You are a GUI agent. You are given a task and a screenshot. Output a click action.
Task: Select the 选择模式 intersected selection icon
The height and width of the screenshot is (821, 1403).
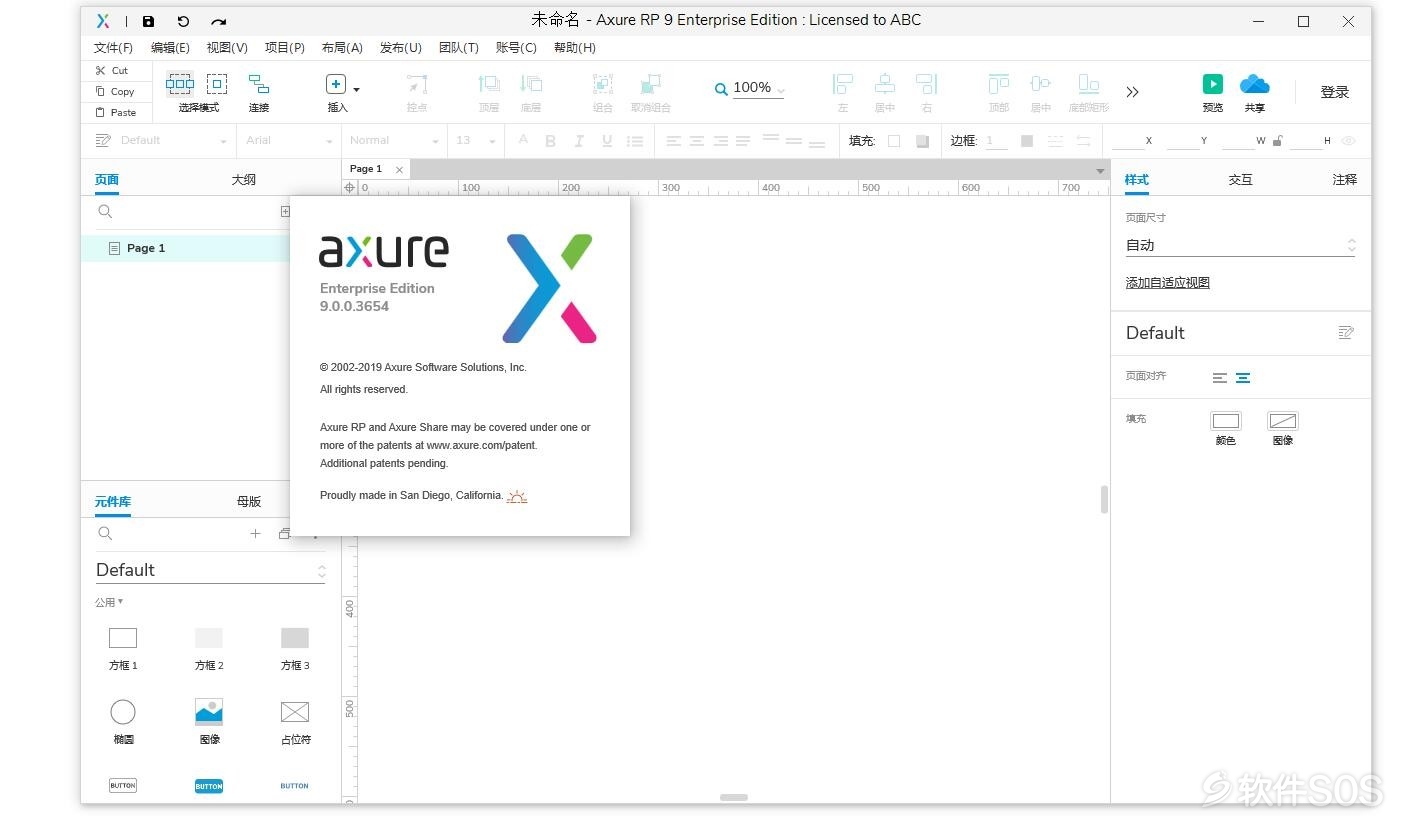pyautogui.click(x=180, y=84)
